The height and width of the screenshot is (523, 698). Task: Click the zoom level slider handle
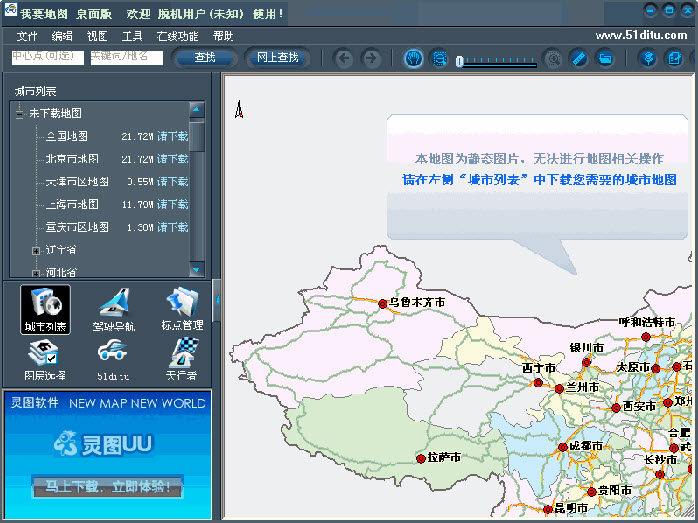point(459,62)
